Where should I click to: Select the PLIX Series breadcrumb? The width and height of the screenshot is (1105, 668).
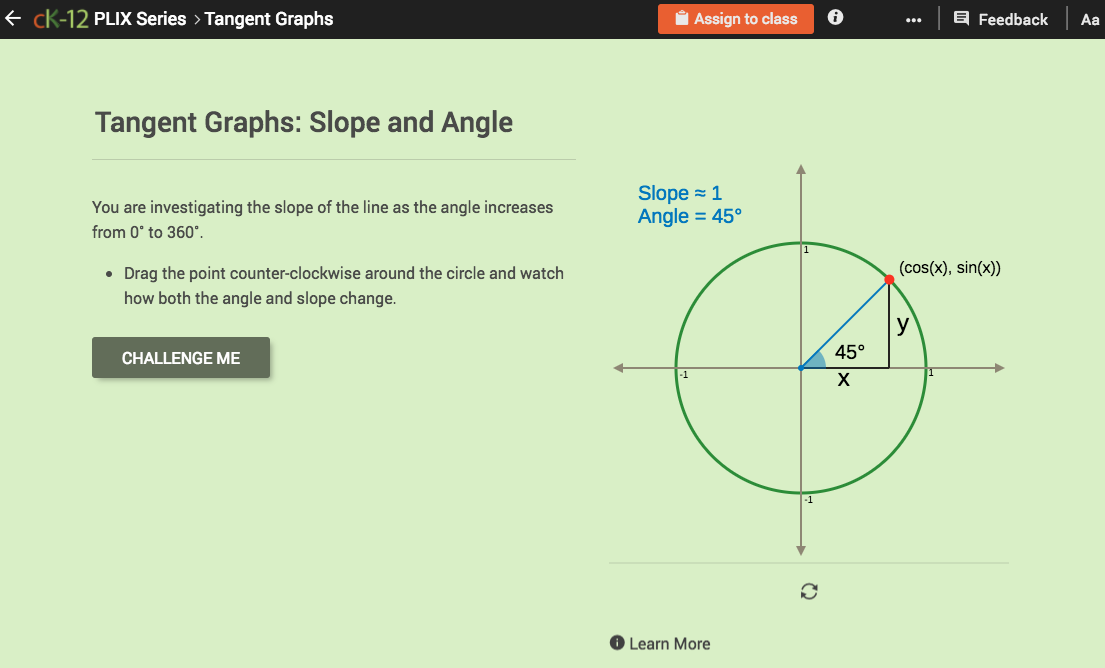click(142, 18)
